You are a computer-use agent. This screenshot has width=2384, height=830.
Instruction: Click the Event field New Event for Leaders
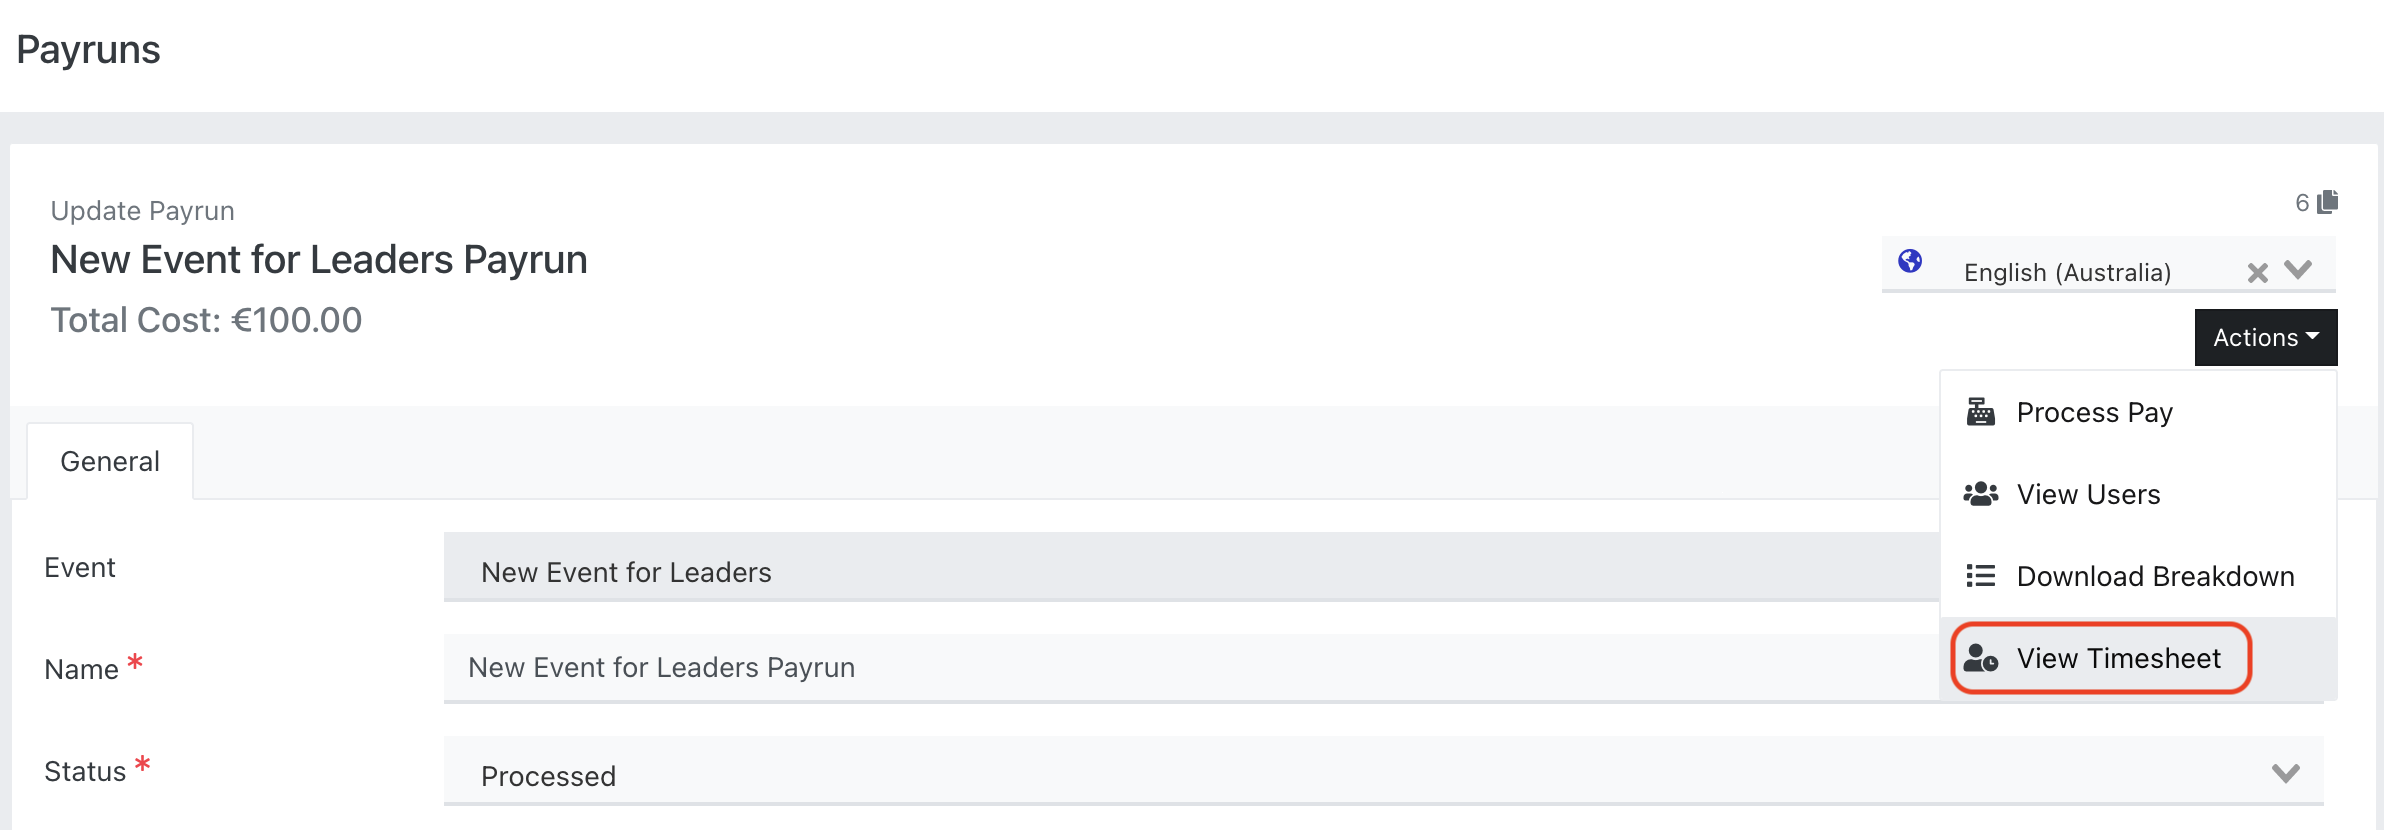pos(1191,567)
